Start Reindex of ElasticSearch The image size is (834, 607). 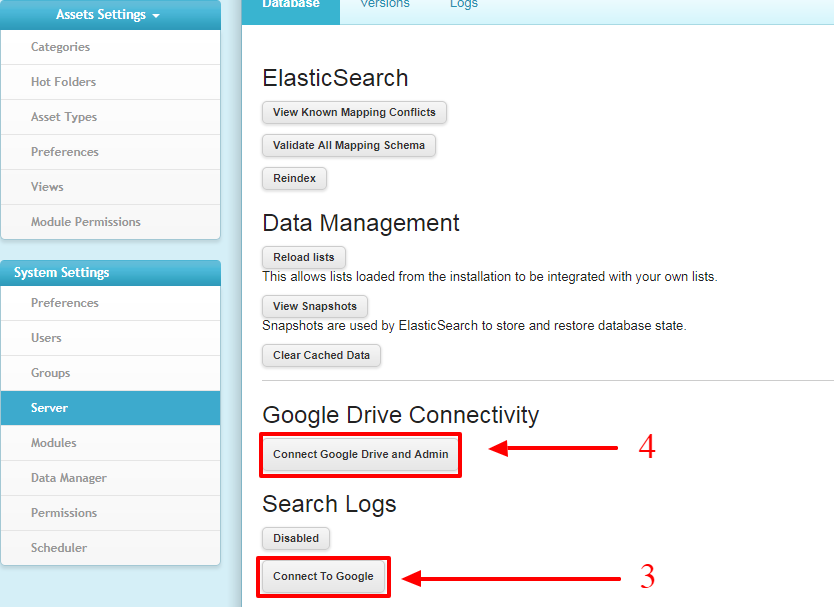point(294,178)
